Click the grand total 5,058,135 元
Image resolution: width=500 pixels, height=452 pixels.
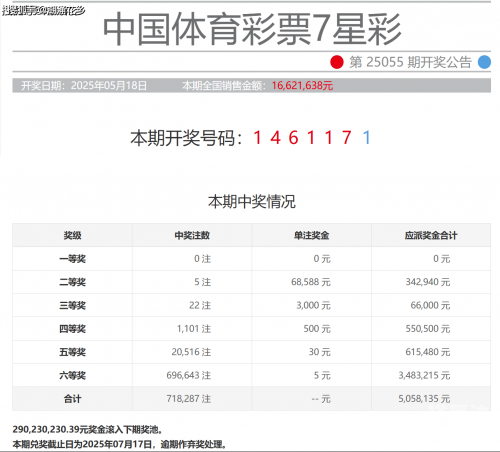424,399
